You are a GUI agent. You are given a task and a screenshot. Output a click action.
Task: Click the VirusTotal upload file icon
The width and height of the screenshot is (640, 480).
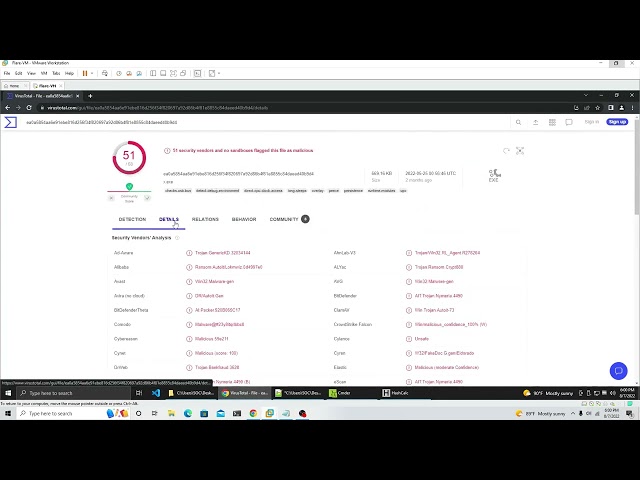(536, 122)
